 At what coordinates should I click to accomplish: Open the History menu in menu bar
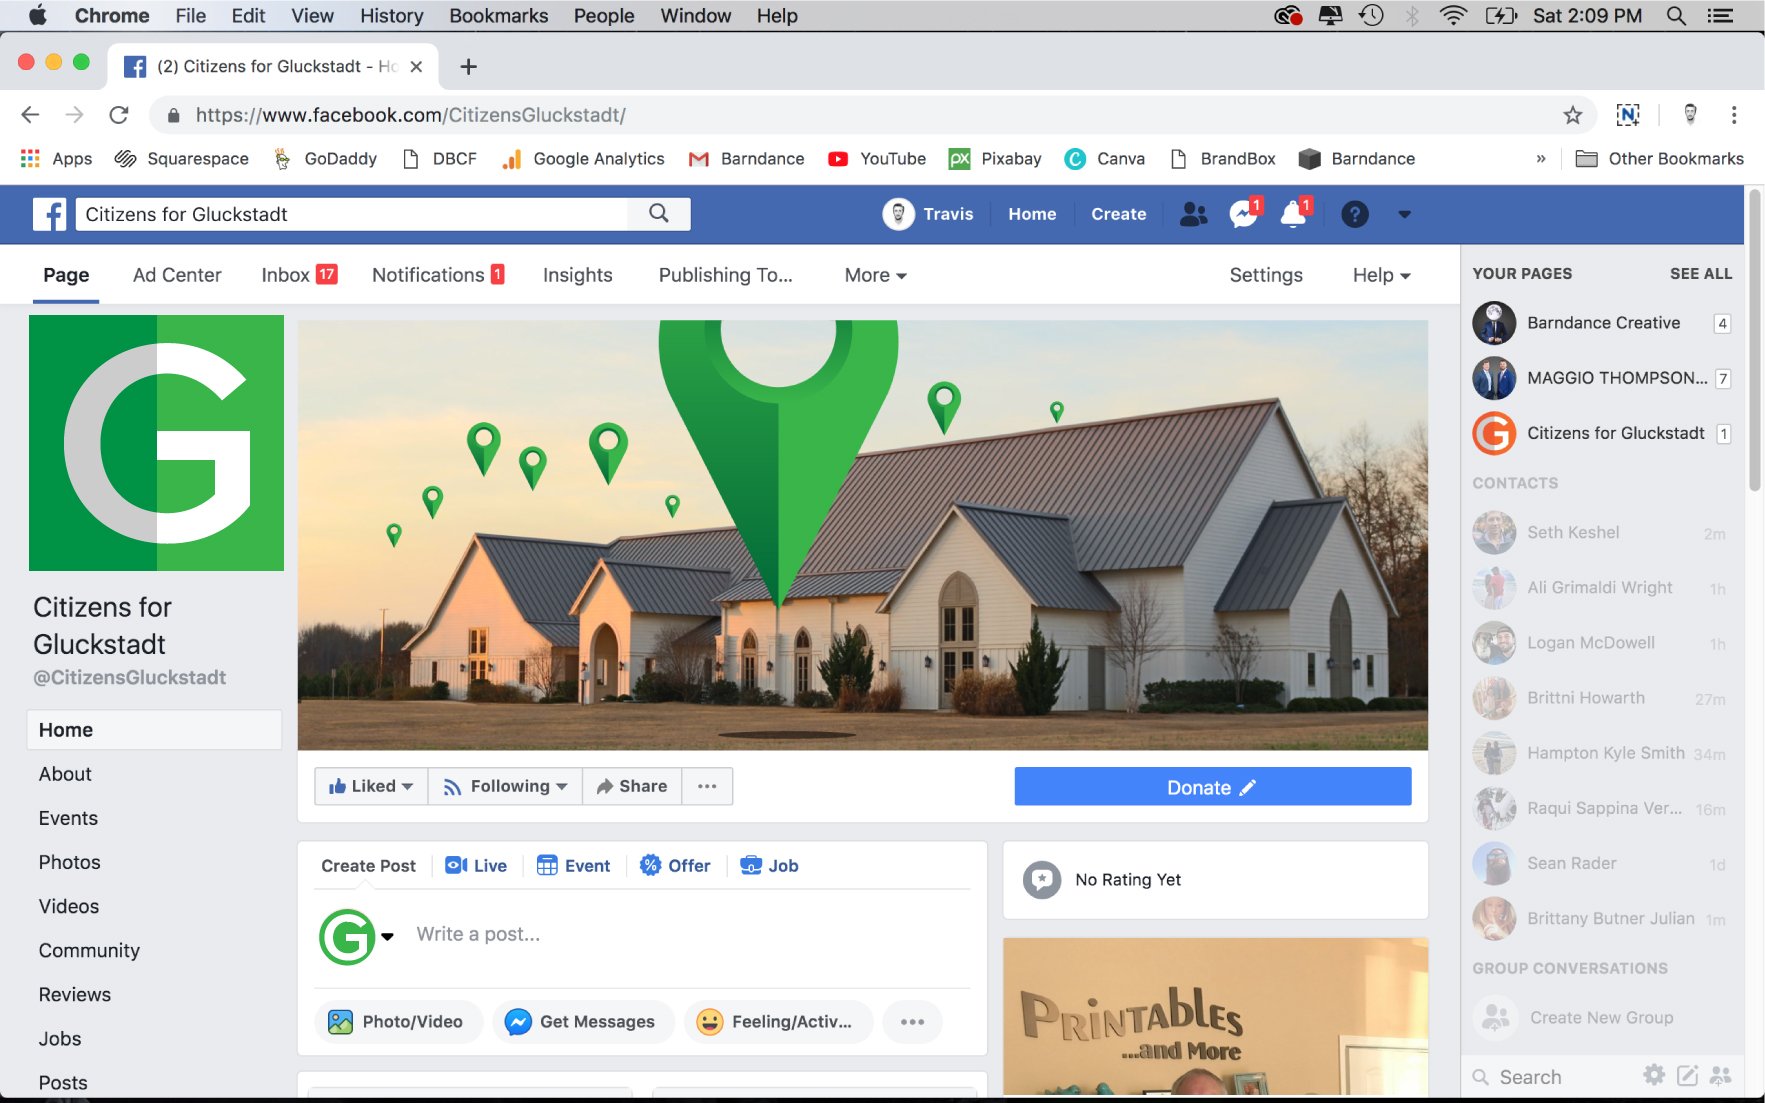click(x=391, y=16)
